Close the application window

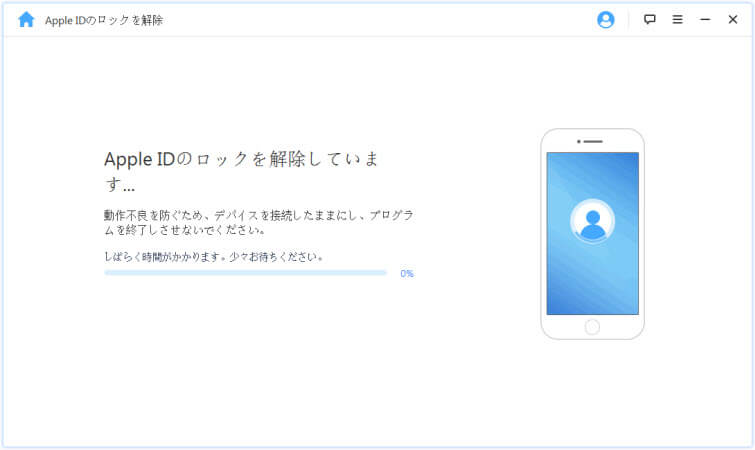click(x=733, y=19)
